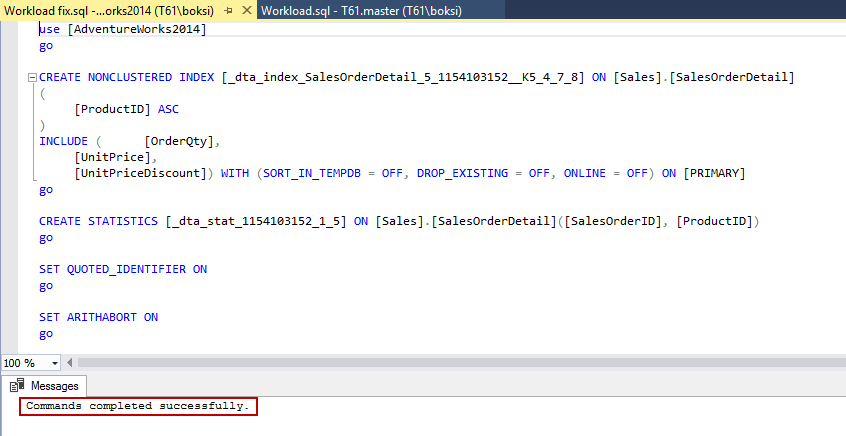This screenshot has width=846, height=436.
Task: Click the Messages tab icon
Action: click(17, 385)
